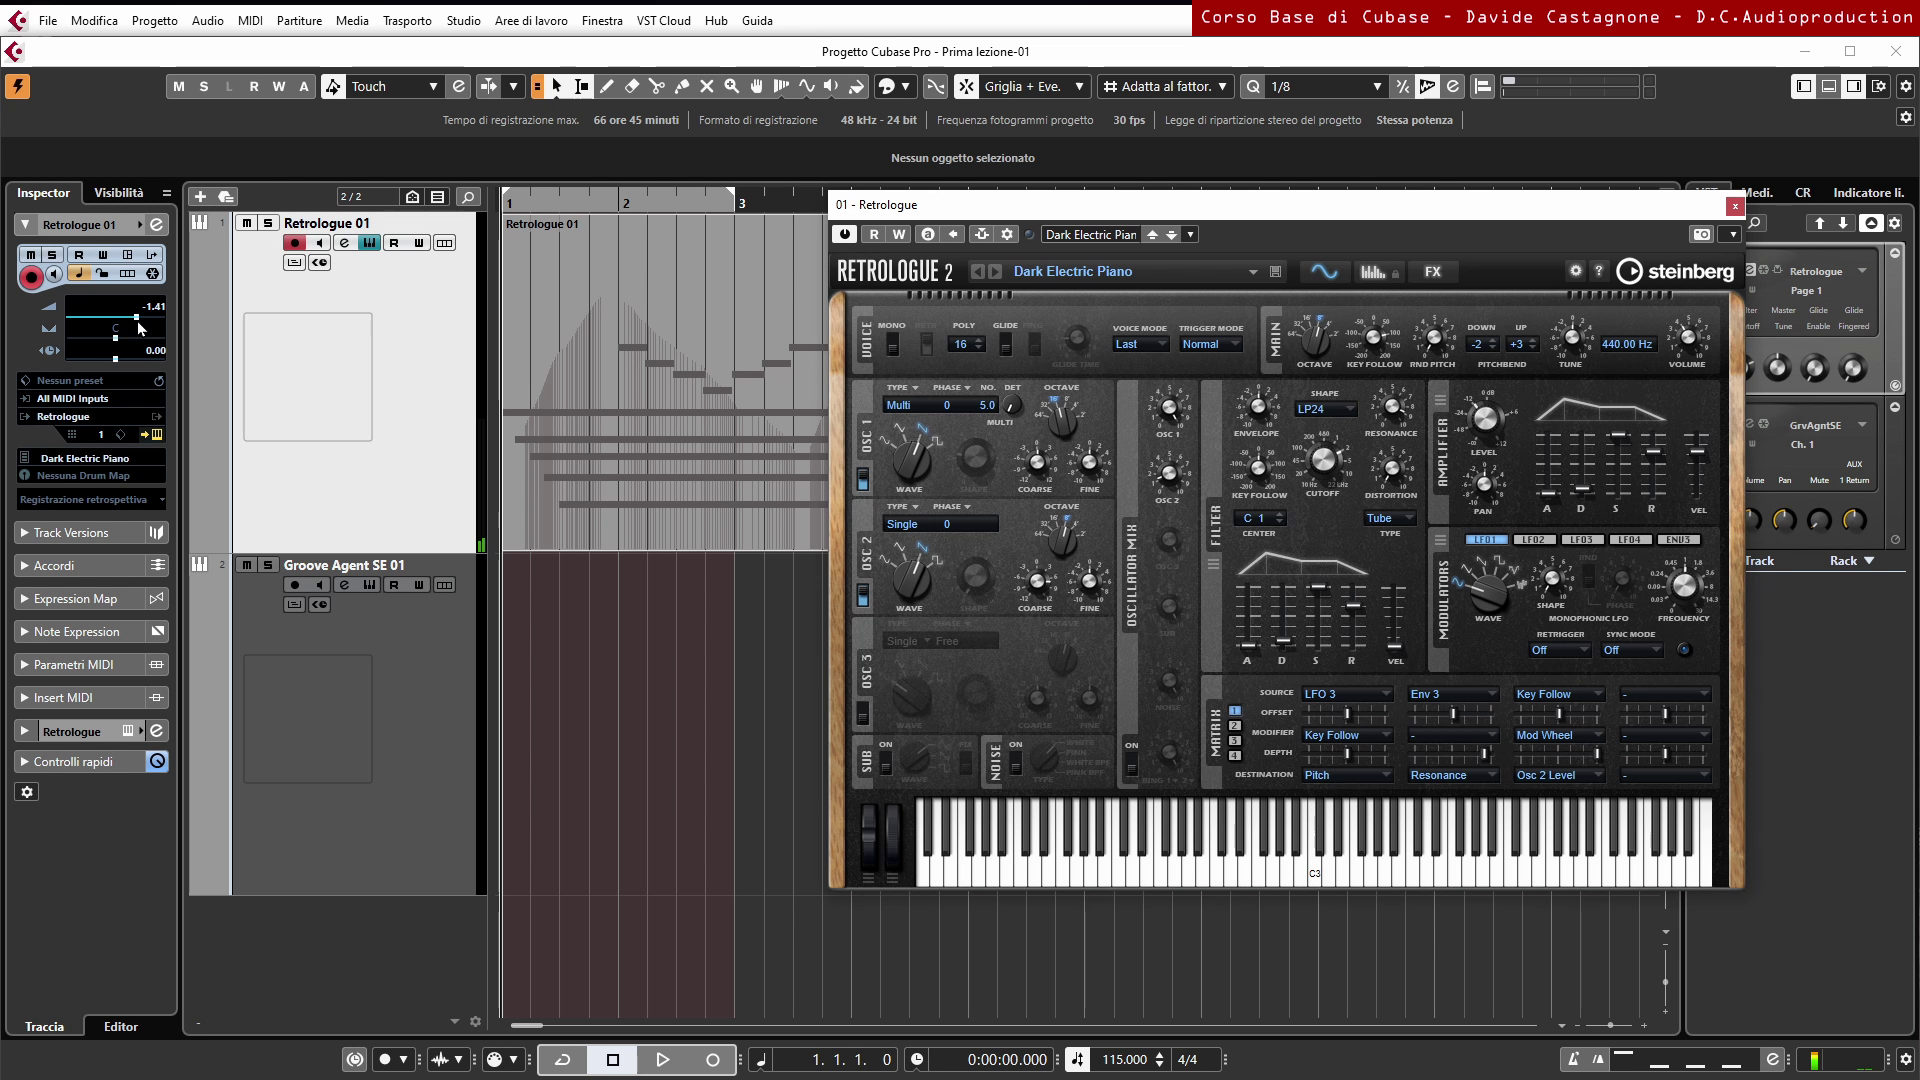Viewport: 1920px width, 1080px height.
Task: Mute the Retrologue 01 track
Action: click(x=246, y=223)
